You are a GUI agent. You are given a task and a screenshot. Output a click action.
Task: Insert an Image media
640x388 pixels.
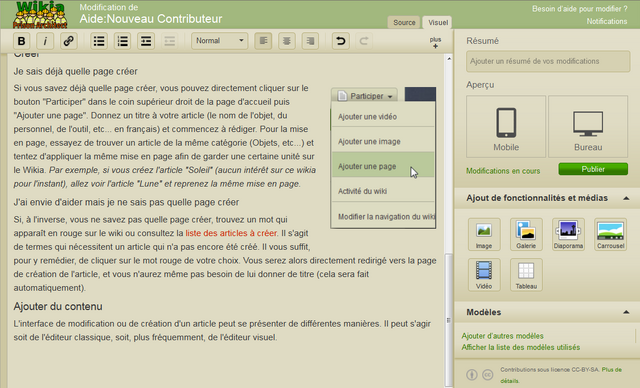pos(484,234)
